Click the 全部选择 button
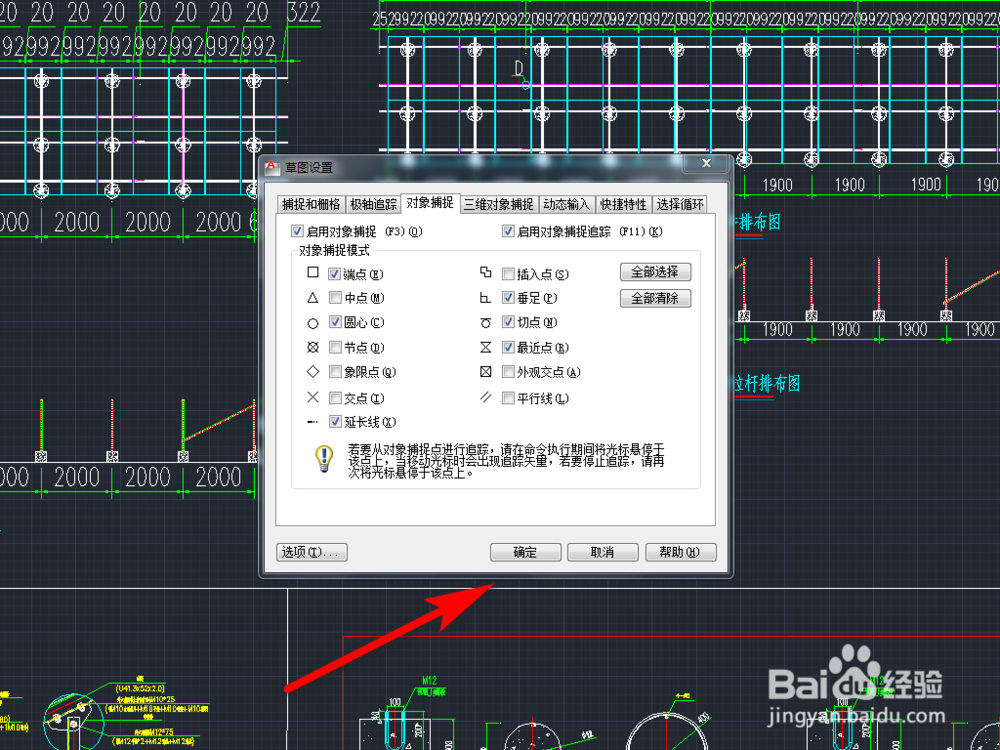 click(655, 272)
